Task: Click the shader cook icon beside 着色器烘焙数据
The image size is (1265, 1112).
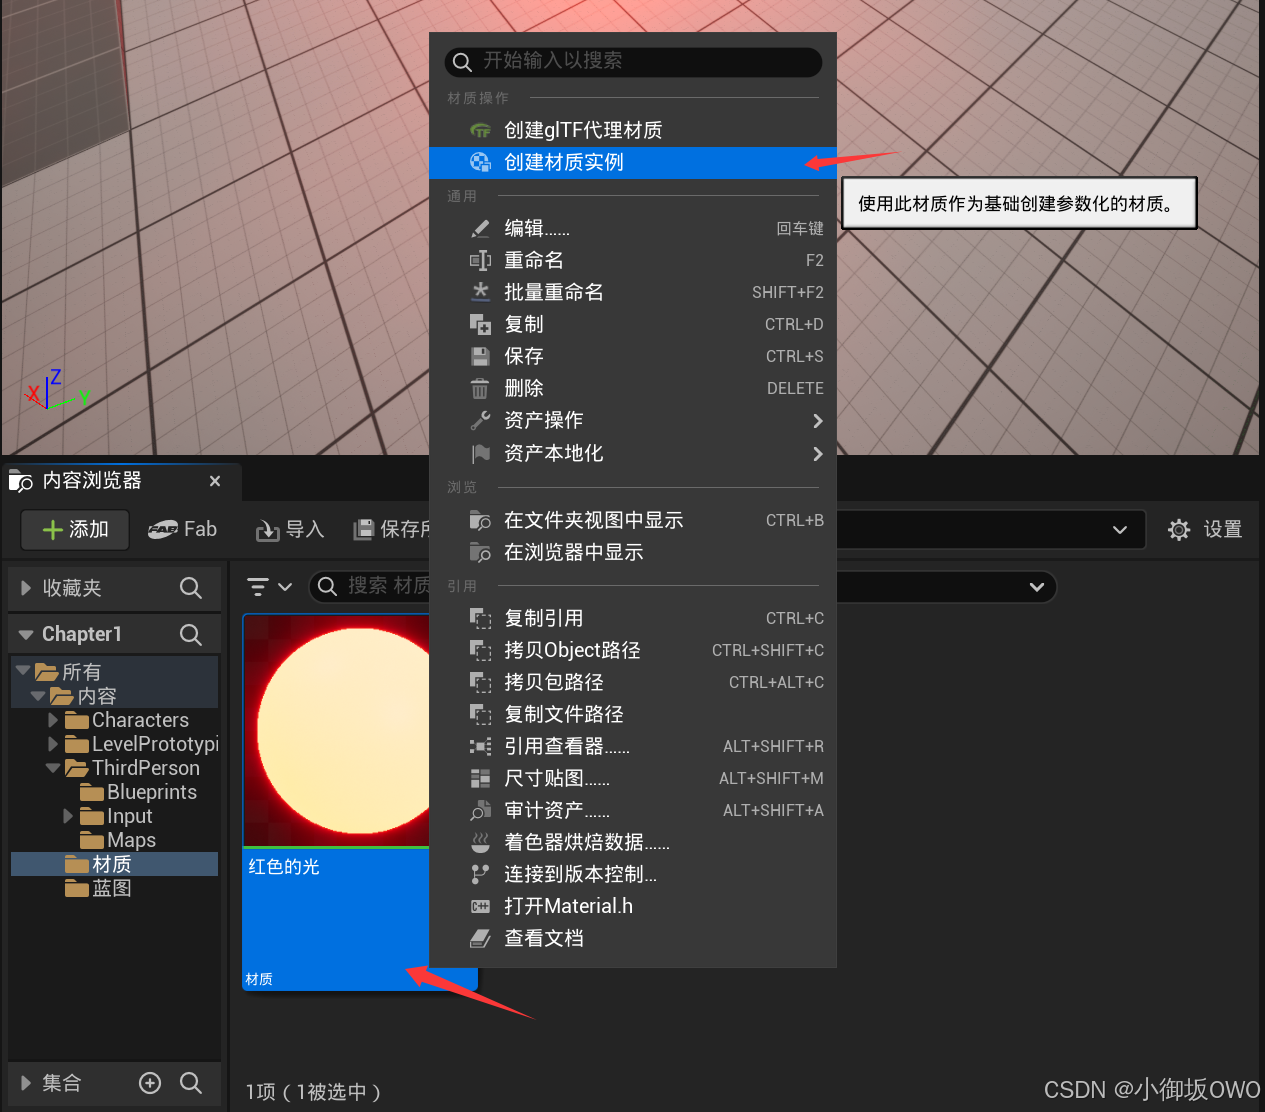Action: (481, 842)
